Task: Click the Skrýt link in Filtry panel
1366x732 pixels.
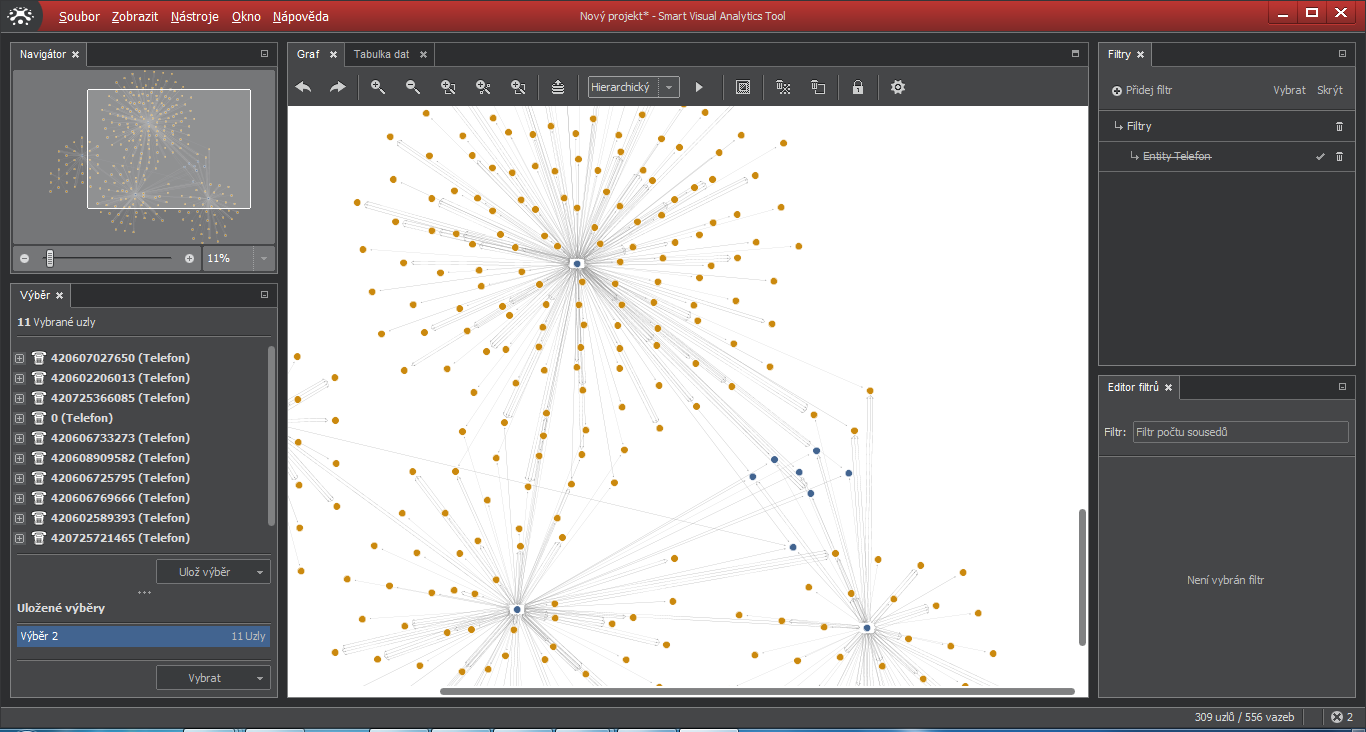Action: (1329, 90)
